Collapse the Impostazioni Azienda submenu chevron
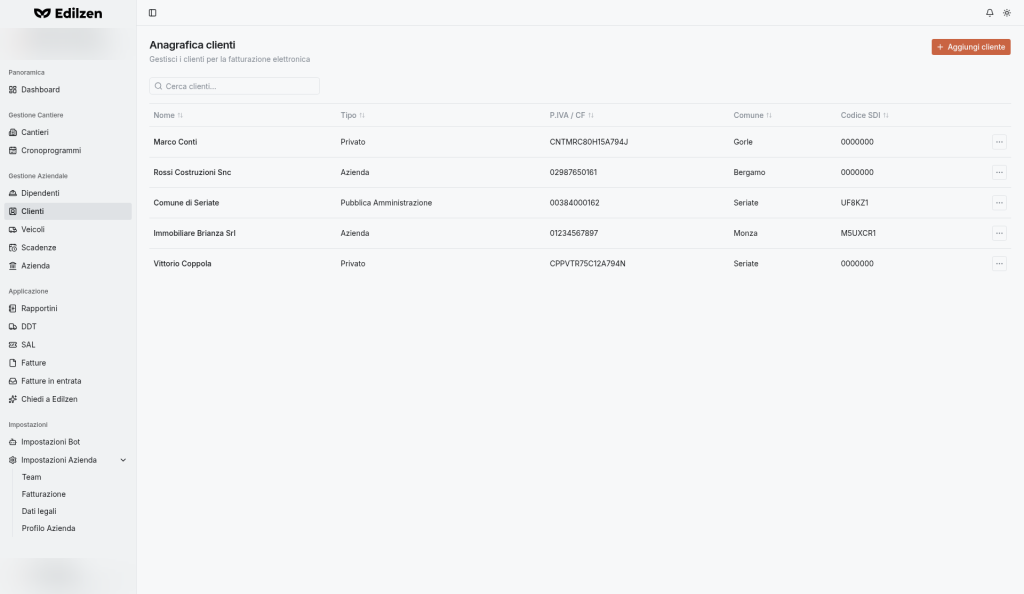Image resolution: width=1024 pixels, height=594 pixels. point(123,460)
